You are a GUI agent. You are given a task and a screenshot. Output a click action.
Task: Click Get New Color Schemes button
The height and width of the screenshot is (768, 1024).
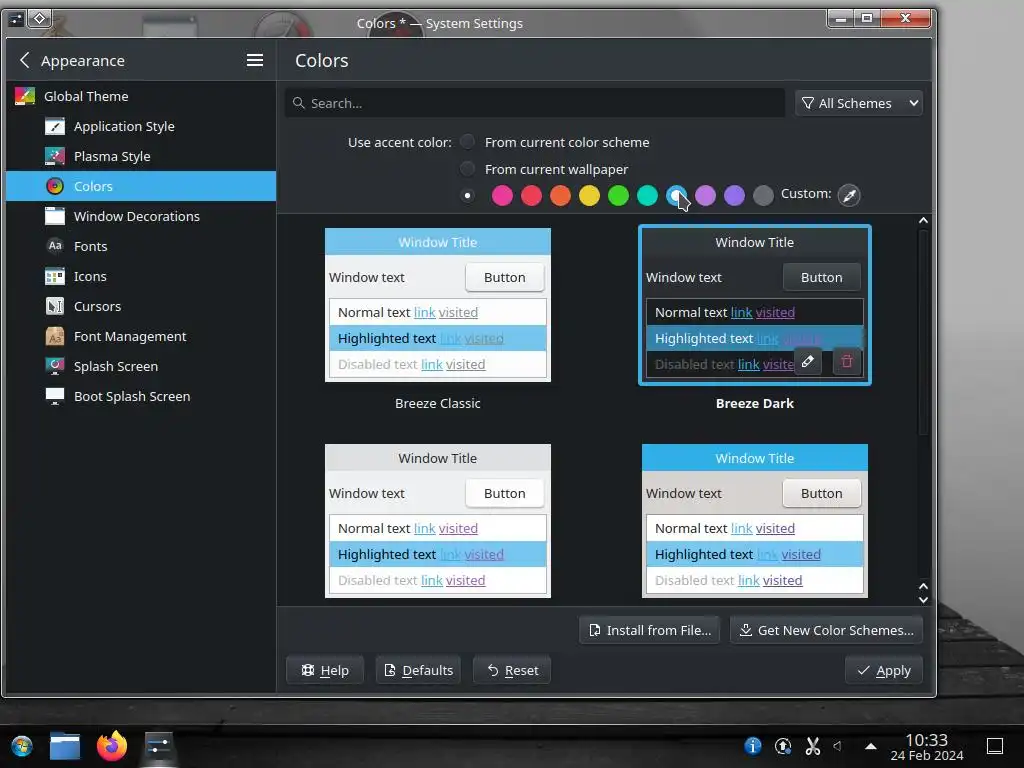pyautogui.click(x=826, y=630)
